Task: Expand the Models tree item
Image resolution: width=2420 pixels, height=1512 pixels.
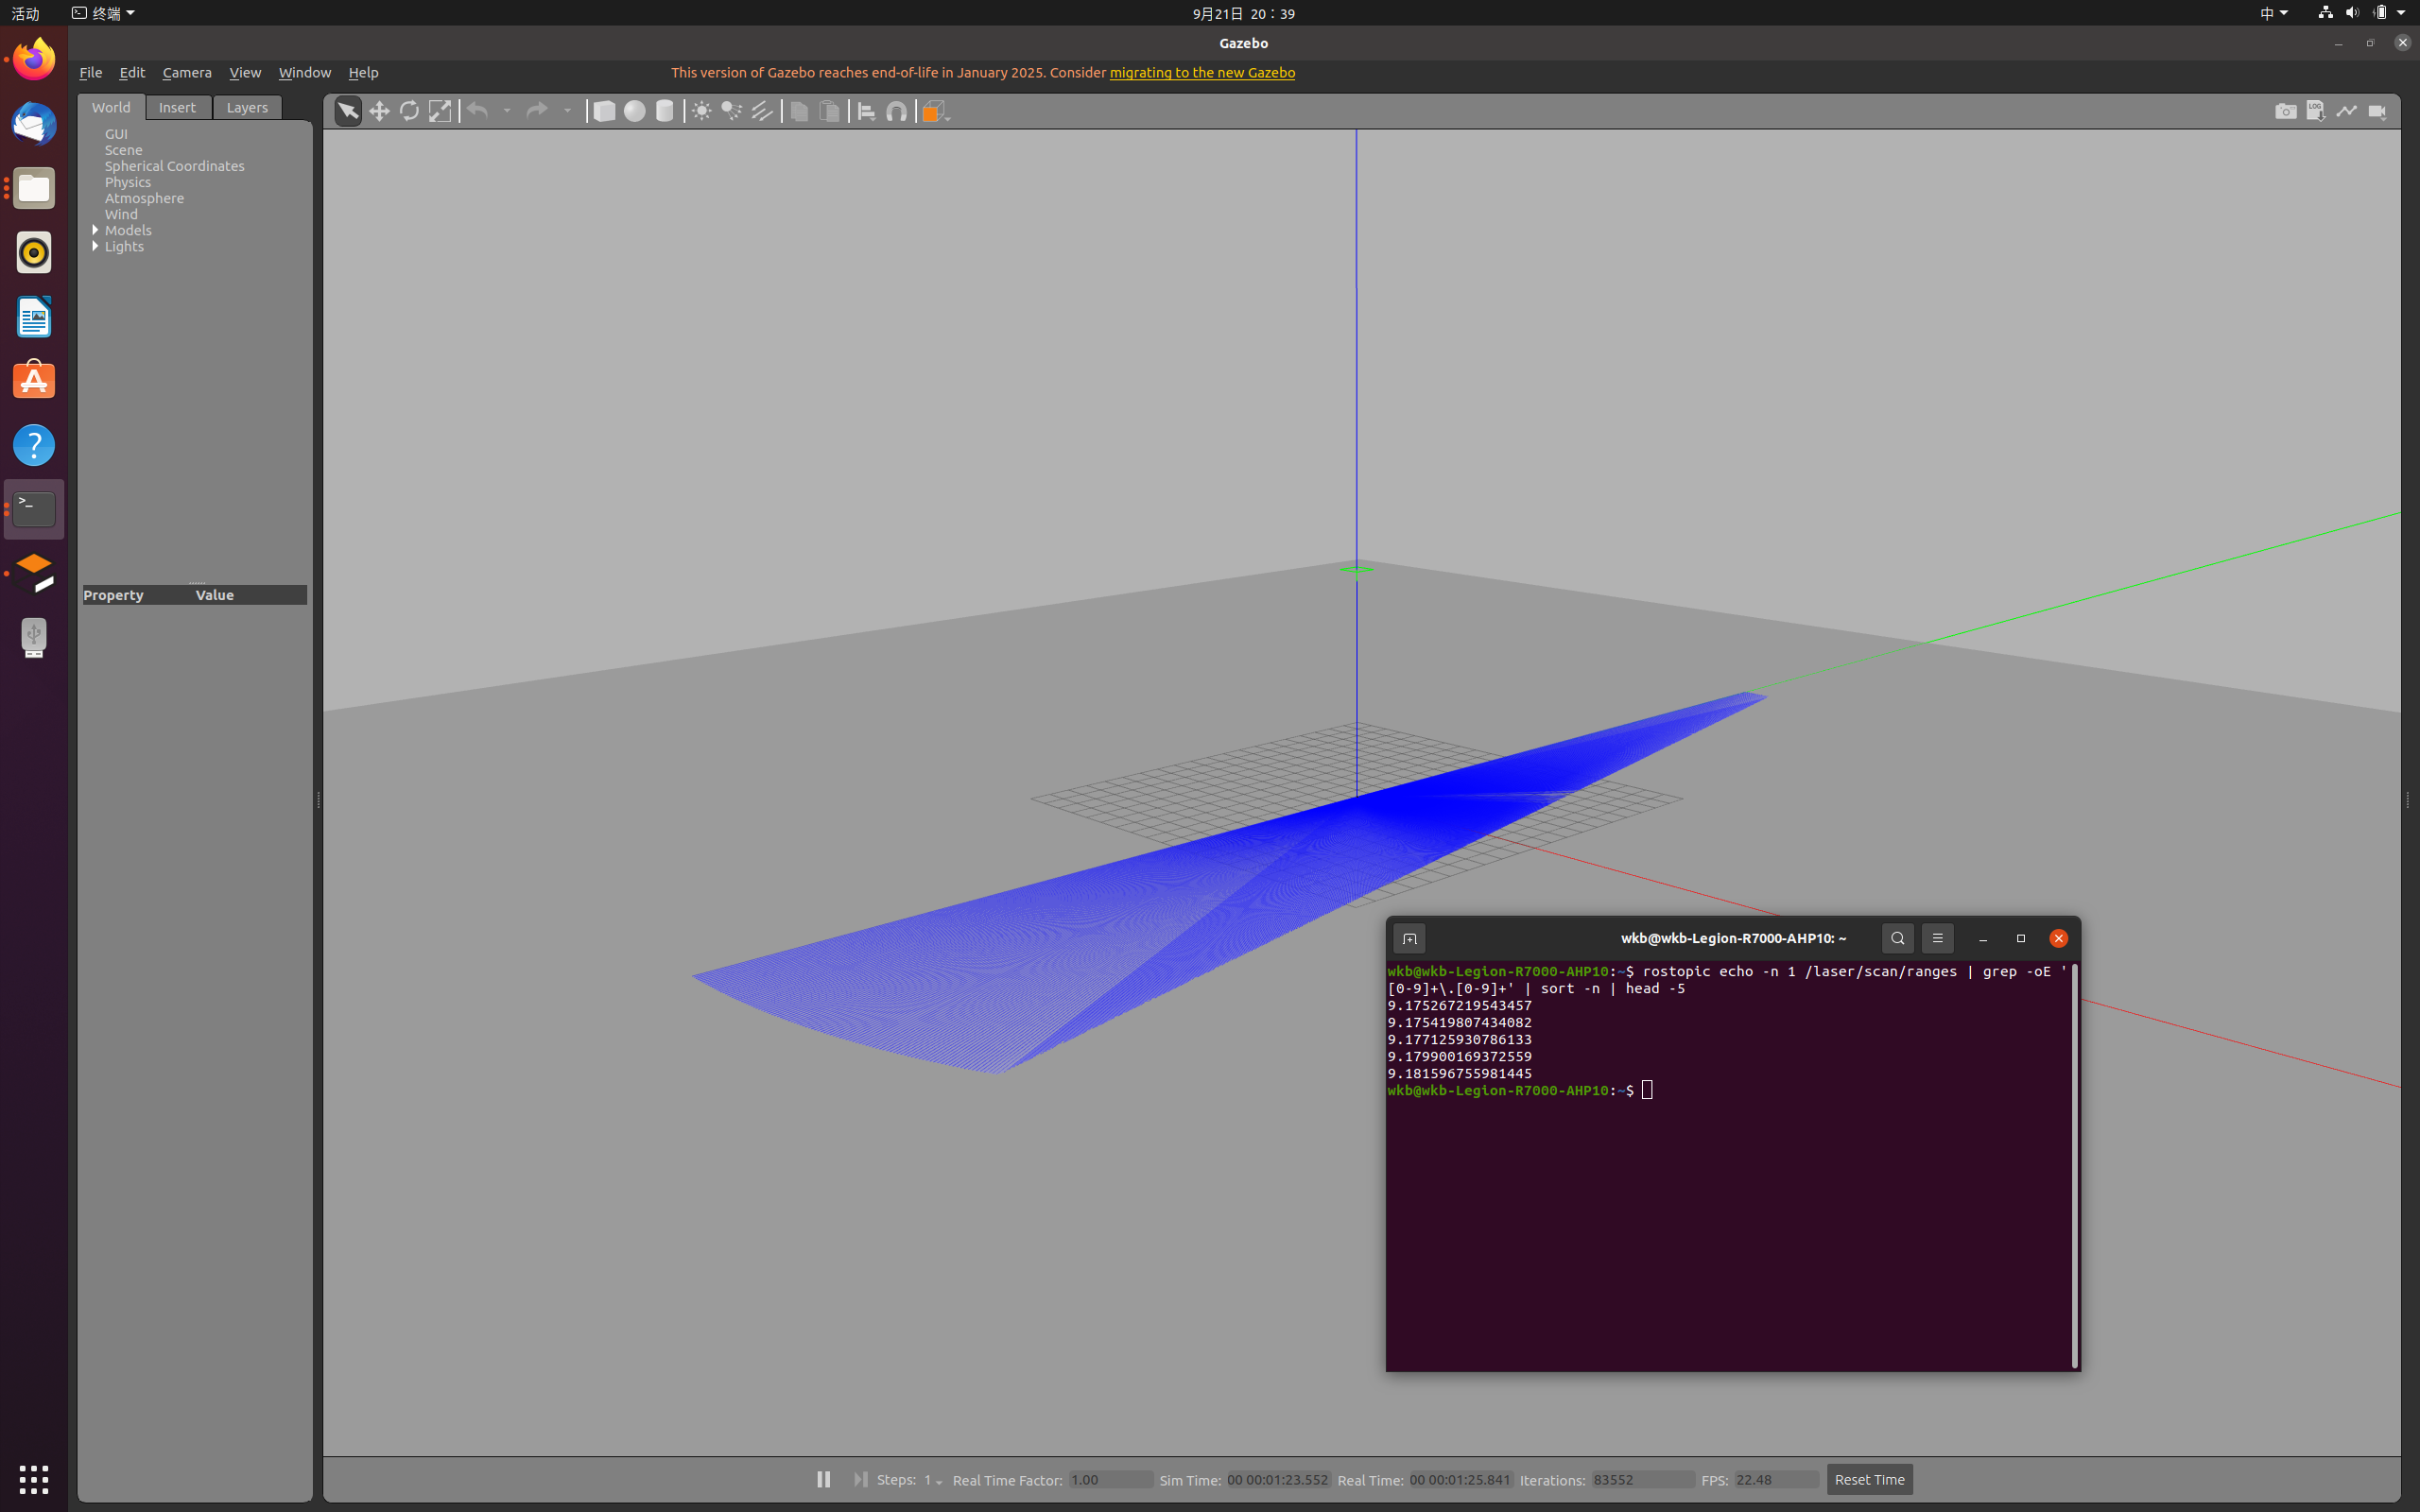Action: point(96,230)
